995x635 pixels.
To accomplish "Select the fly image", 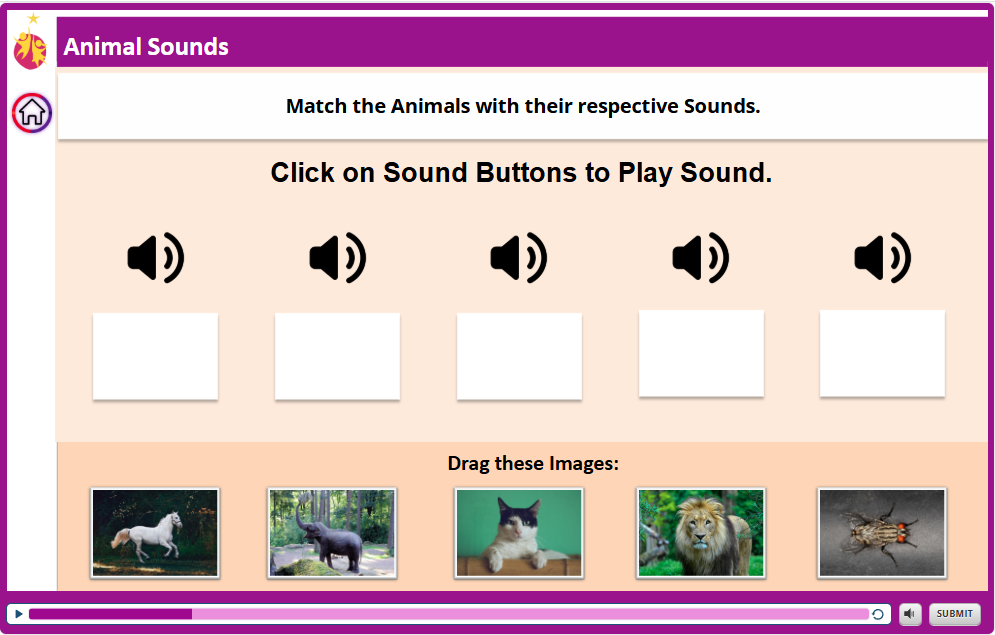I will point(882,532).
